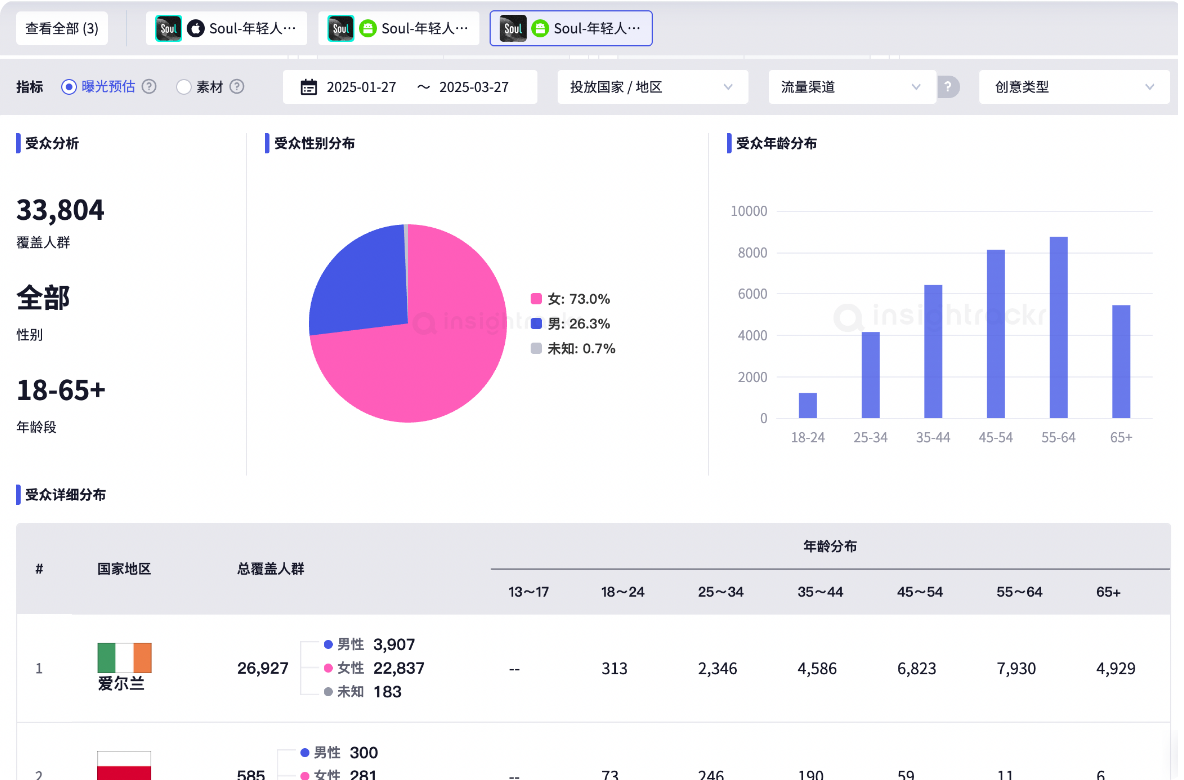The height and width of the screenshot is (780, 1184).
Task: Click the total 26,927 in the Ireland row
Action: pos(263,668)
